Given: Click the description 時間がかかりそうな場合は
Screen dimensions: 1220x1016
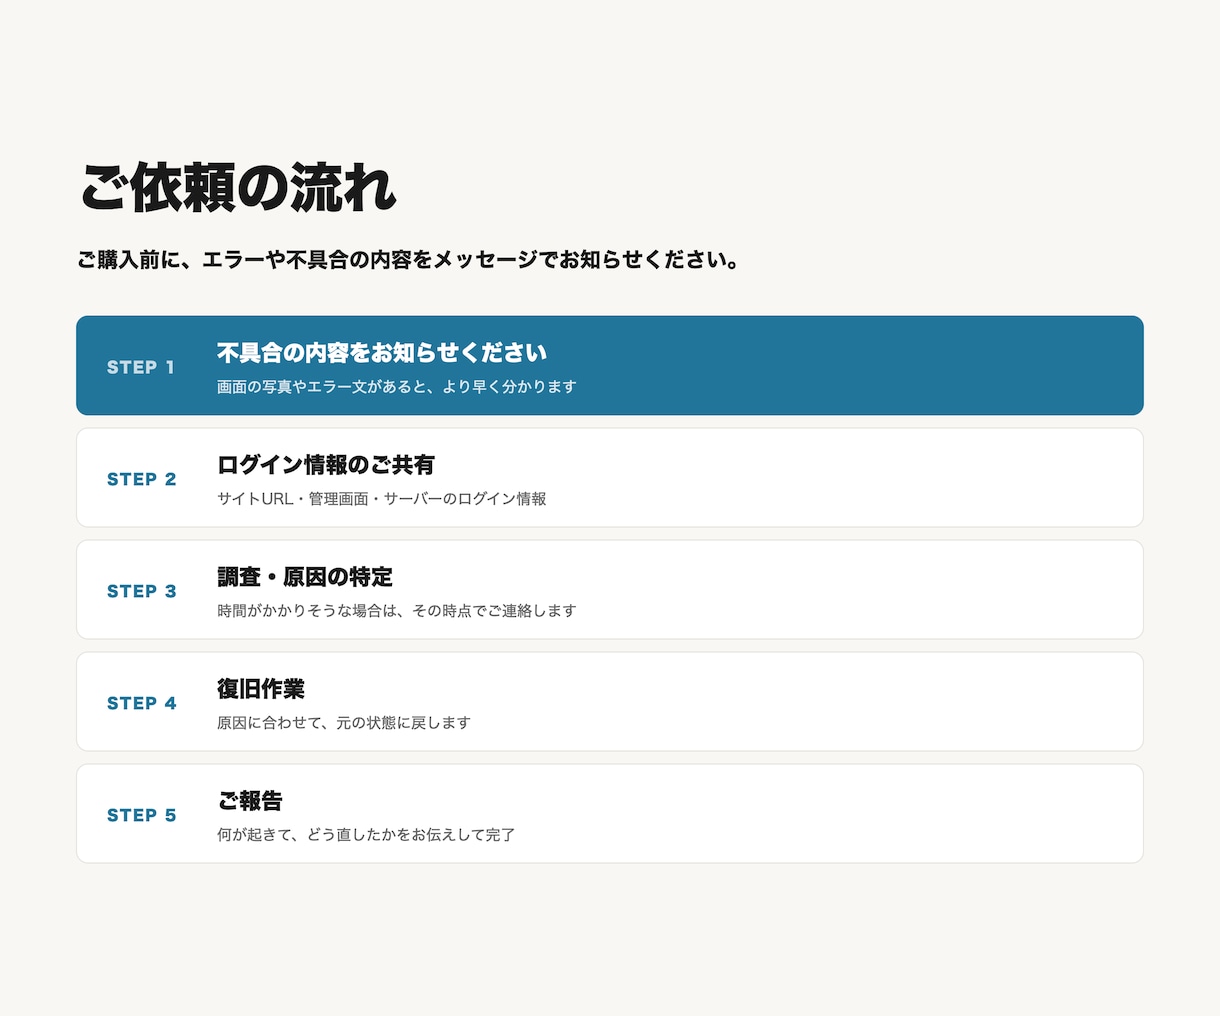Looking at the screenshot, I should [397, 611].
